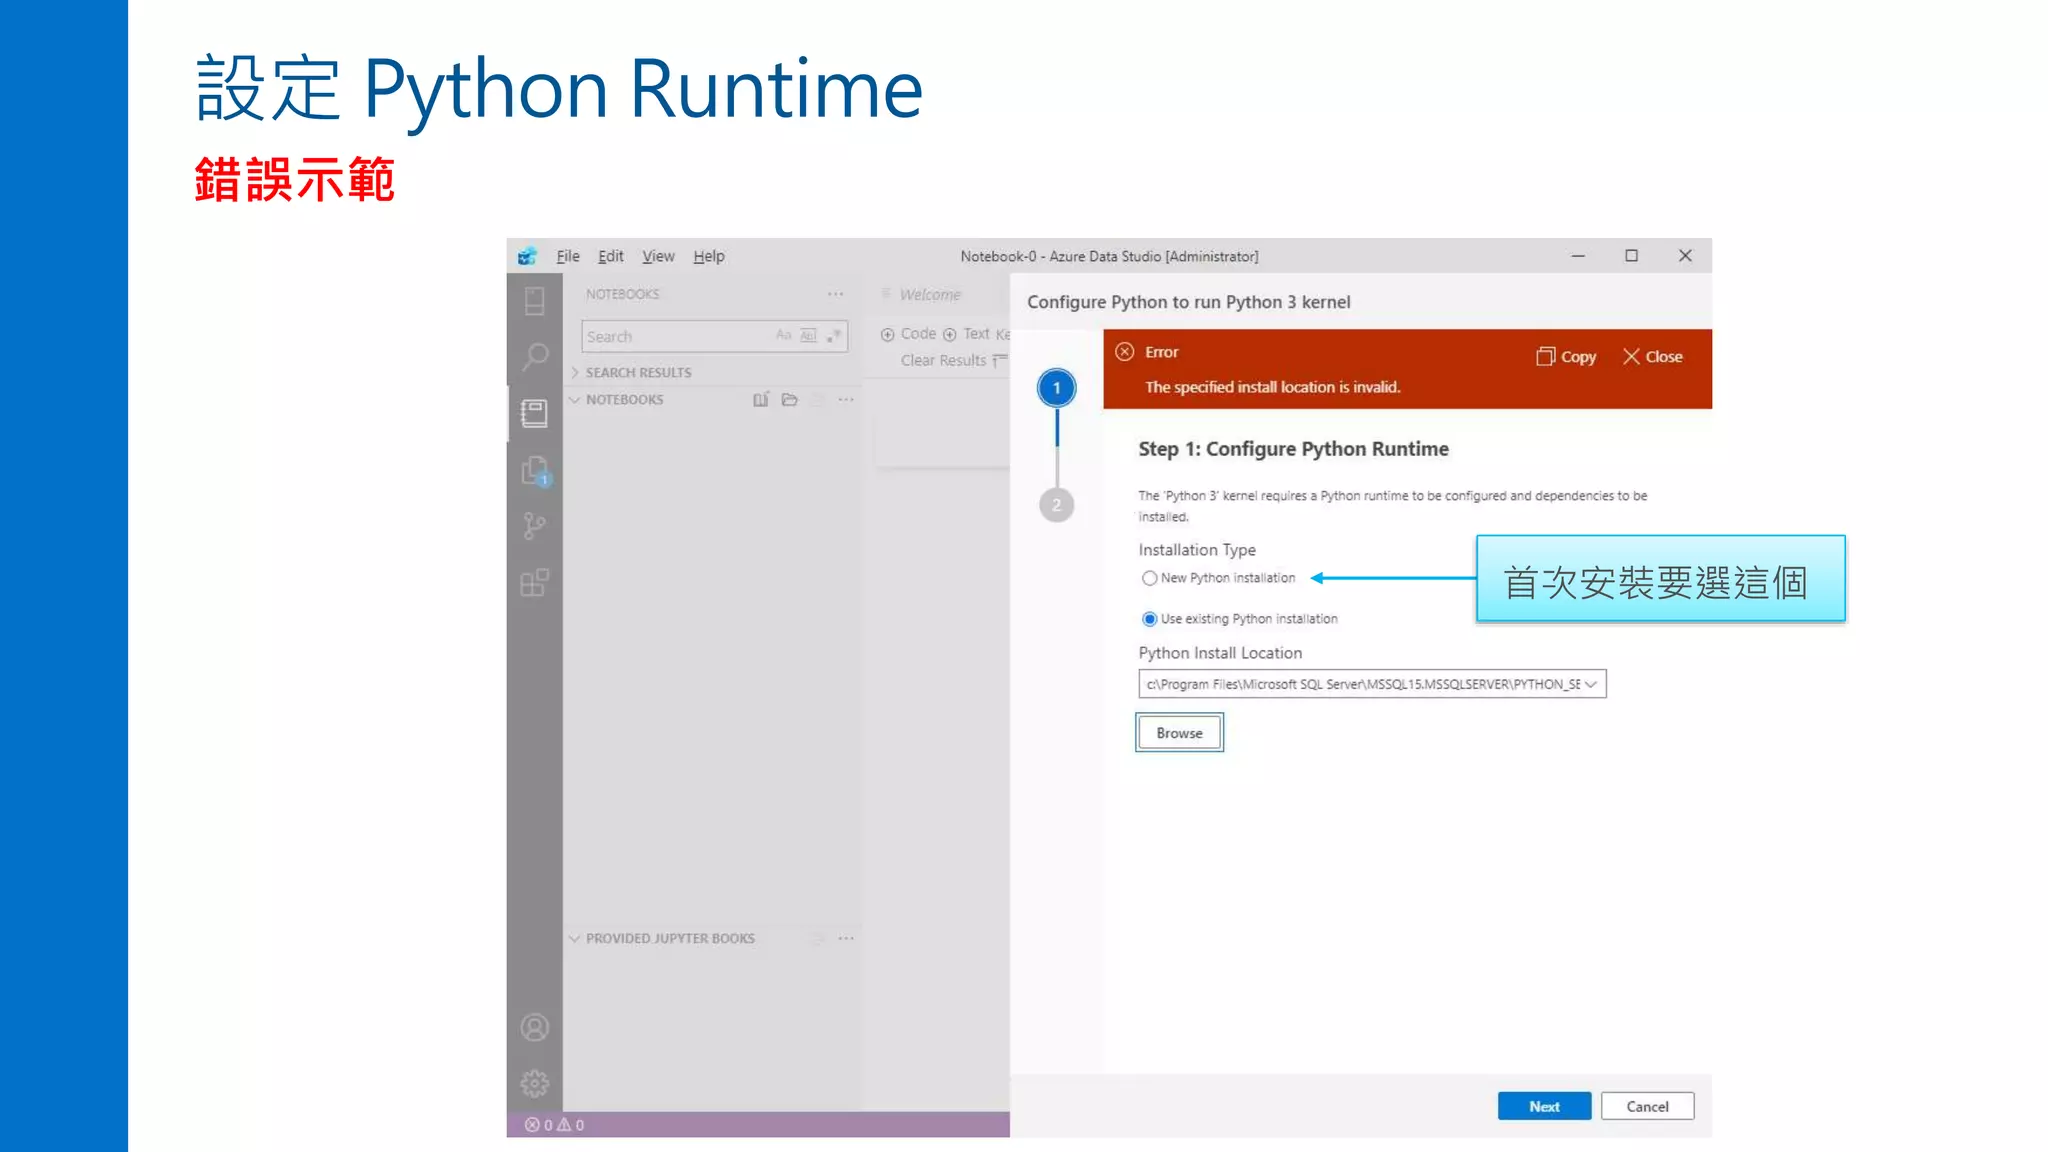Click the Browse button

tap(1179, 732)
